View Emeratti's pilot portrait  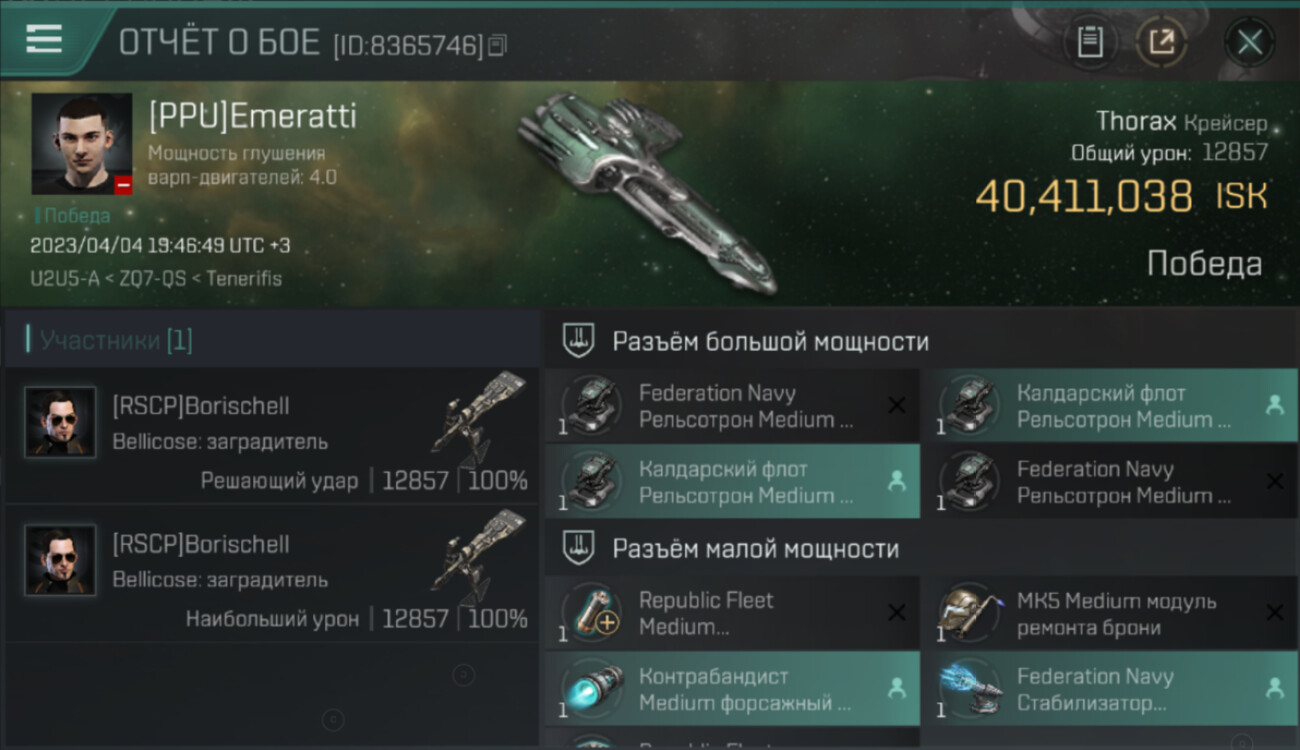(82, 144)
